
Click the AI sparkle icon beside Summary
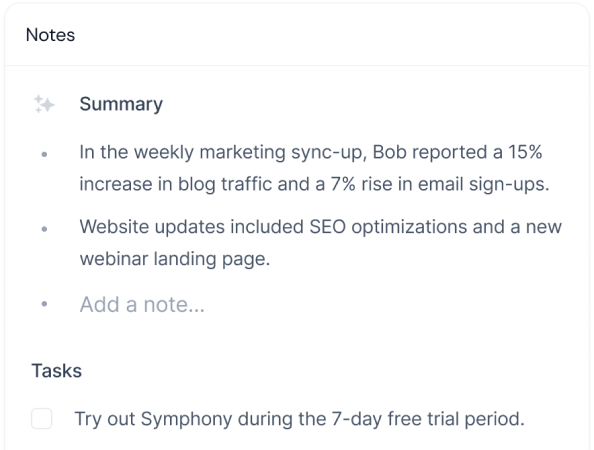tap(44, 104)
